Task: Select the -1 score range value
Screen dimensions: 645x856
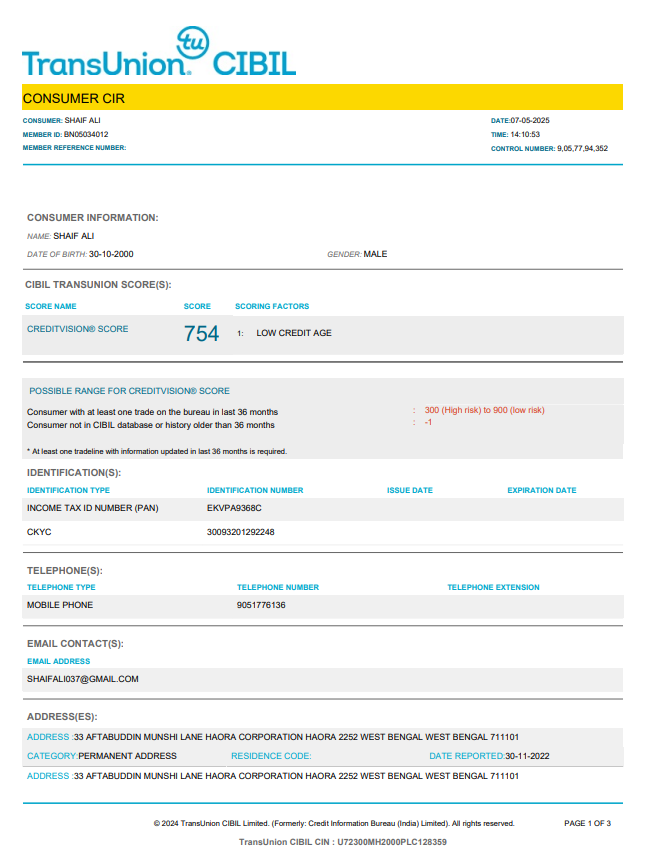Action: pos(428,423)
